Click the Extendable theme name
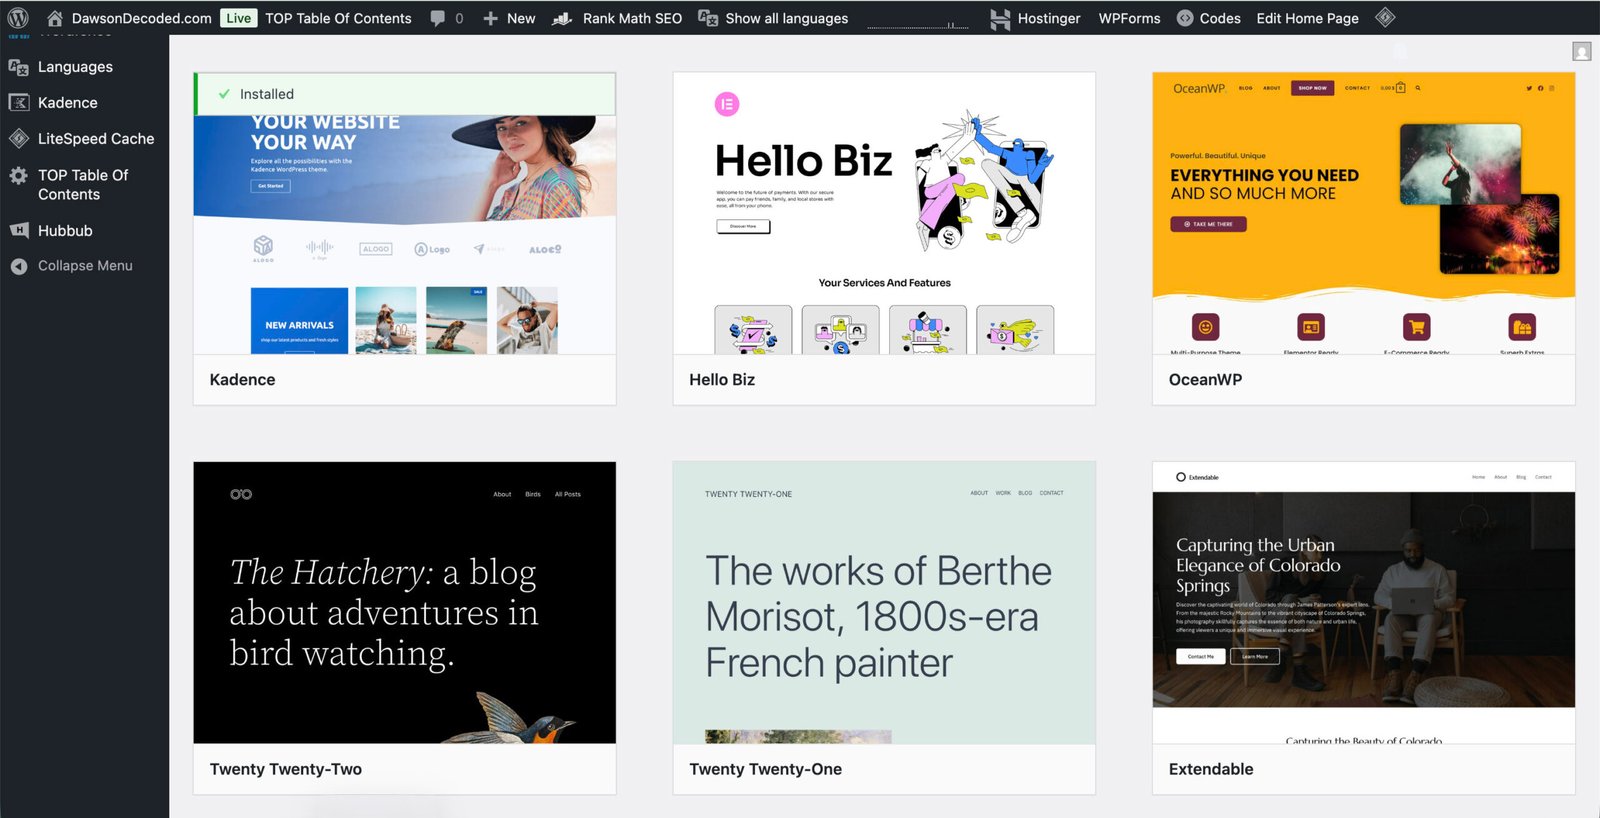The width and height of the screenshot is (1600, 818). tap(1211, 769)
